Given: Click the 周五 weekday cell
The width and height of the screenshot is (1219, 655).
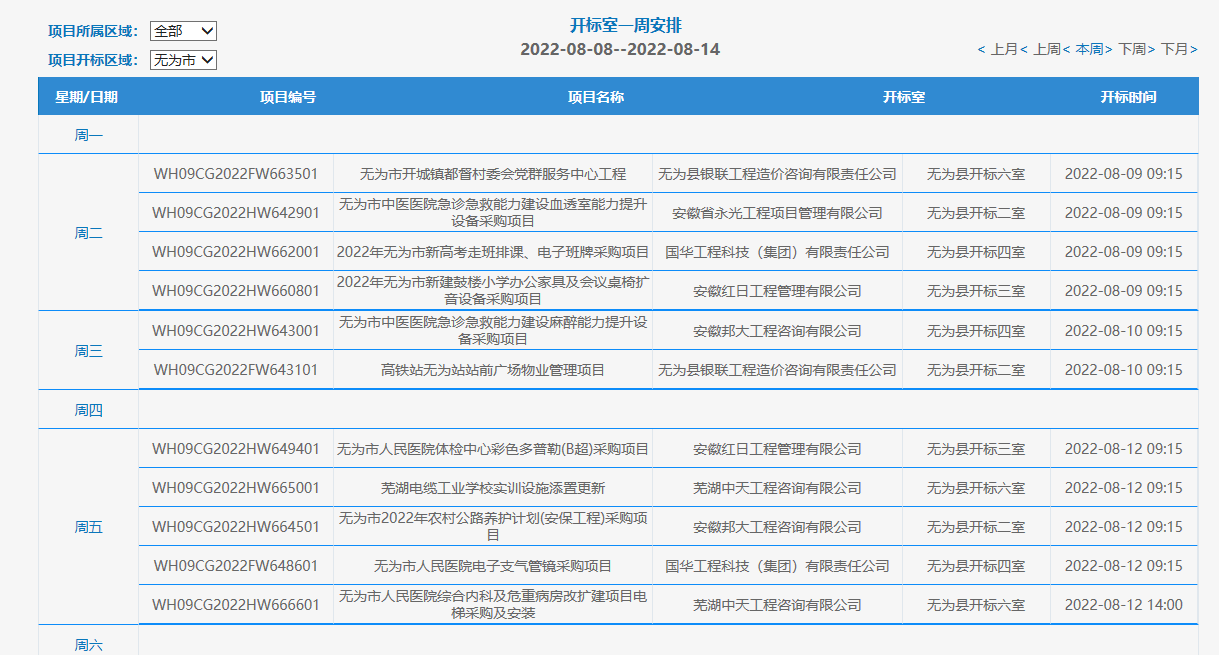Looking at the screenshot, I should (x=88, y=527).
